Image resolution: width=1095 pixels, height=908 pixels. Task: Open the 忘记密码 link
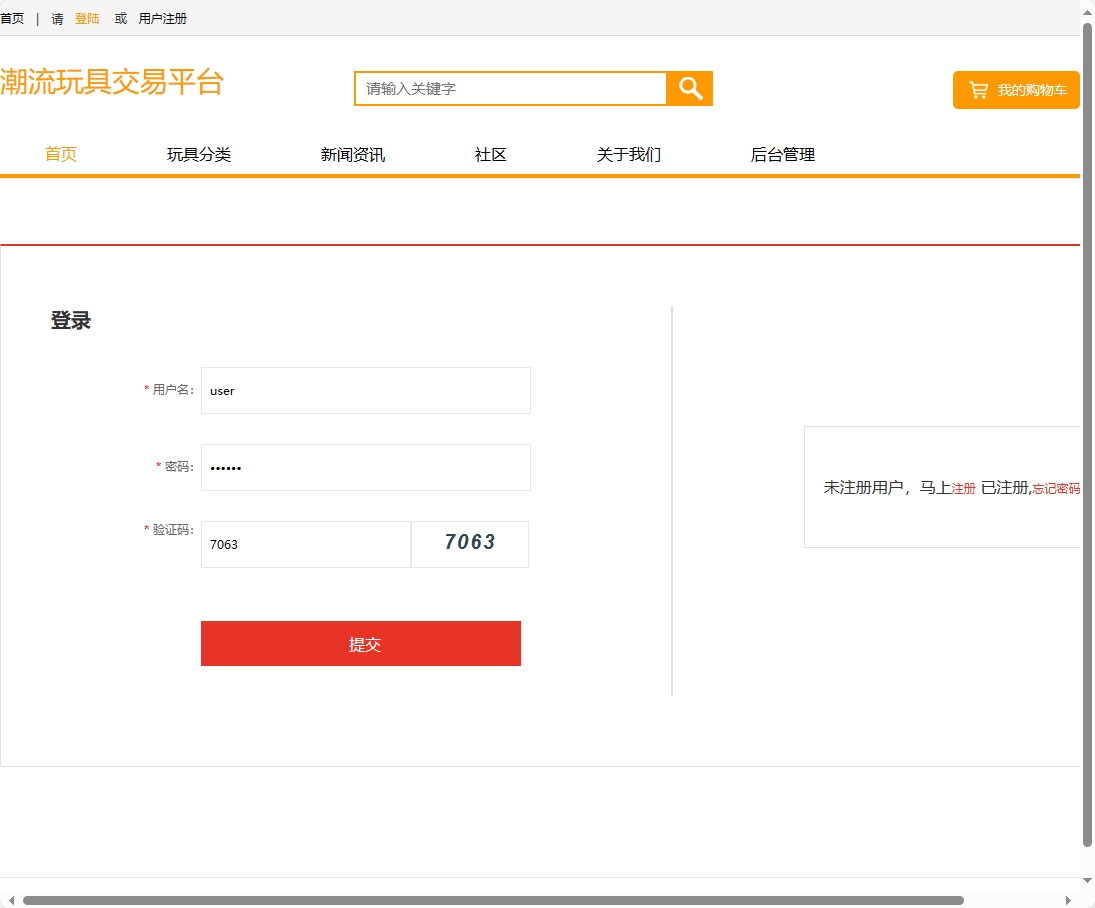[x=1055, y=489]
